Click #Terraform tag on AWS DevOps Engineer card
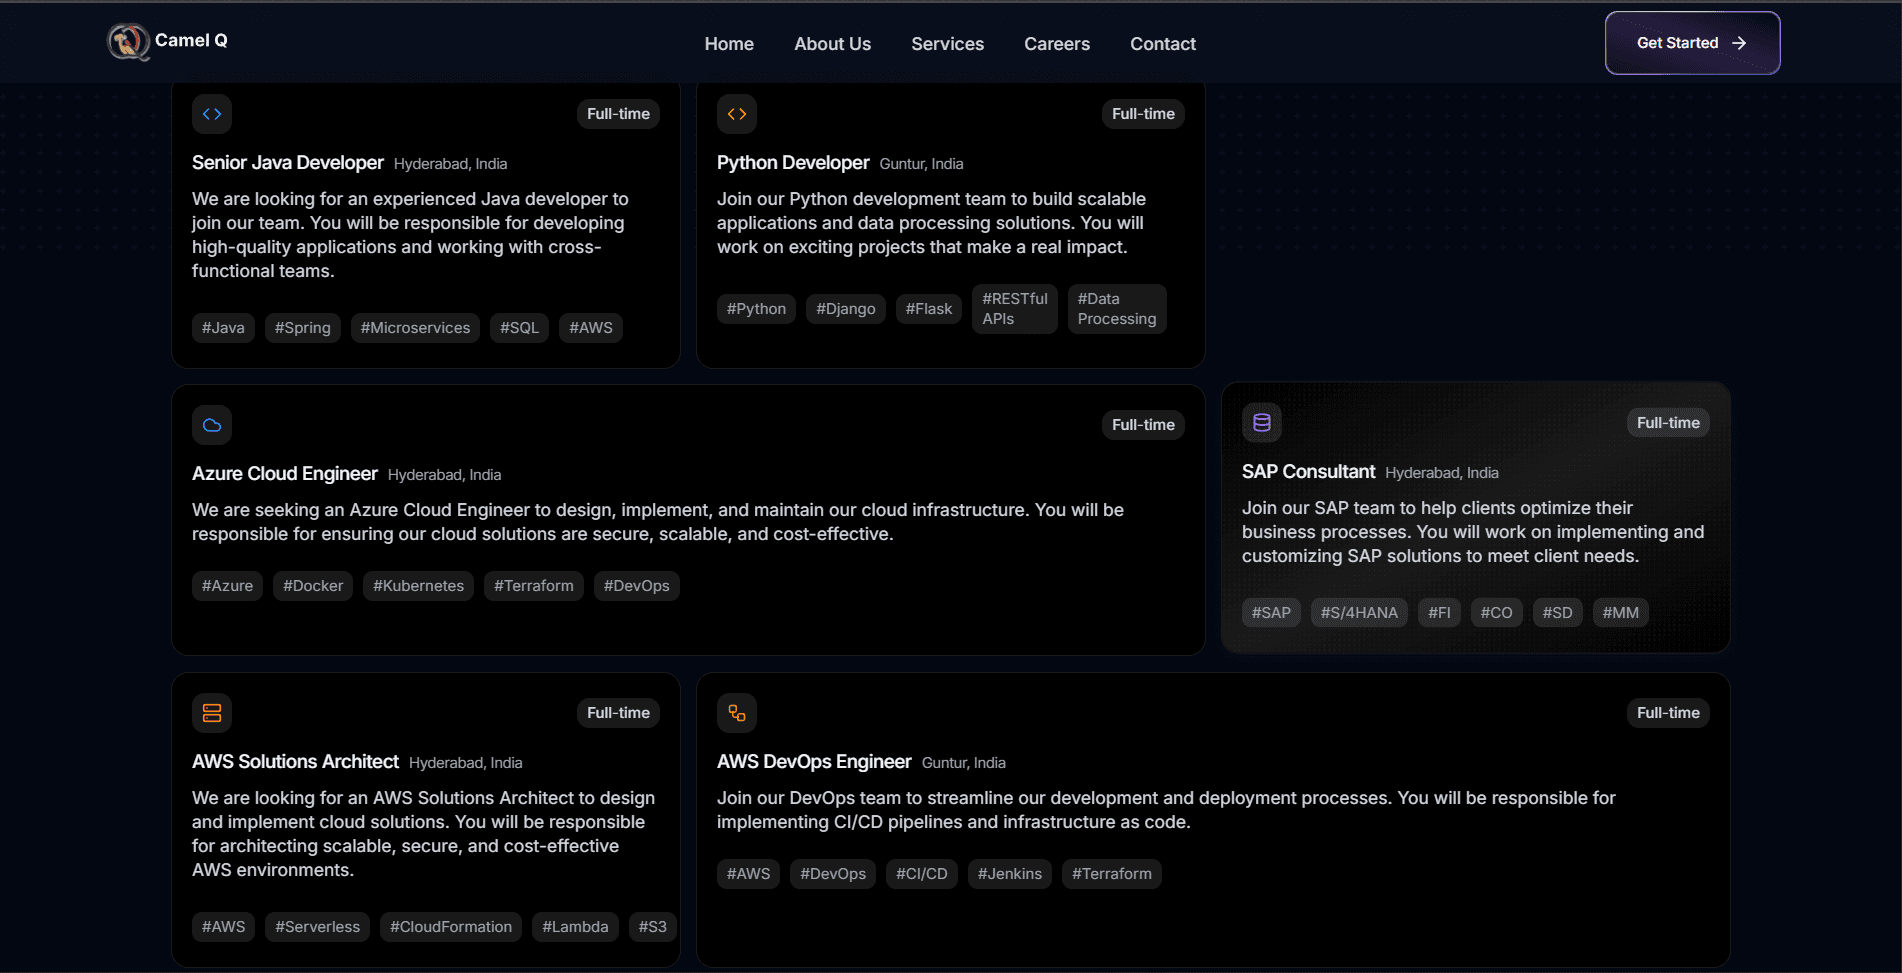Screen dimensions: 1902x973 tap(1112, 874)
